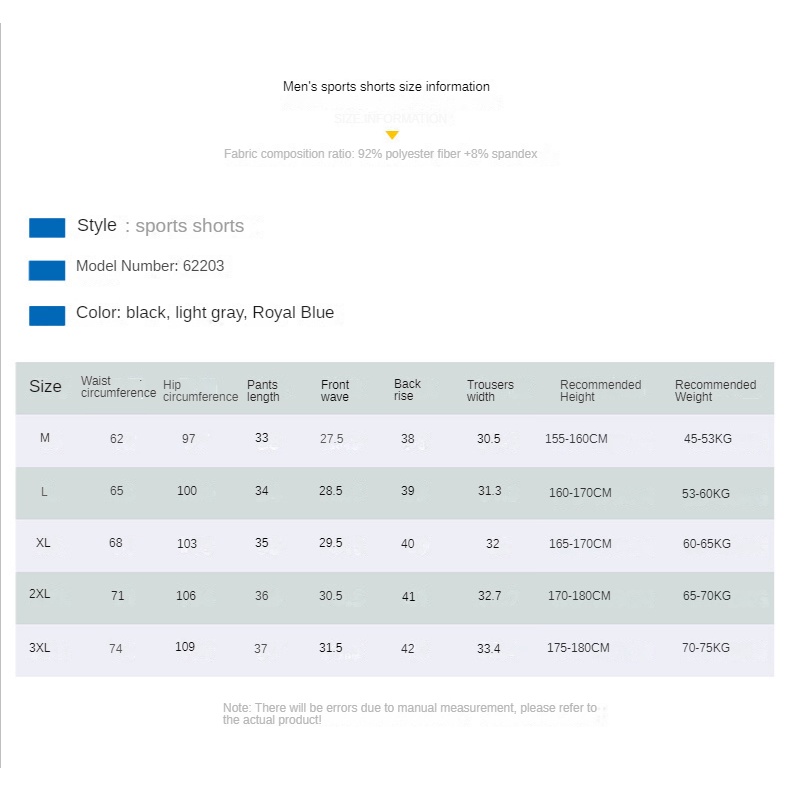Click the Recommended Weight column header
Image resolution: width=790 pixels, height=790 pixels.
point(715,391)
